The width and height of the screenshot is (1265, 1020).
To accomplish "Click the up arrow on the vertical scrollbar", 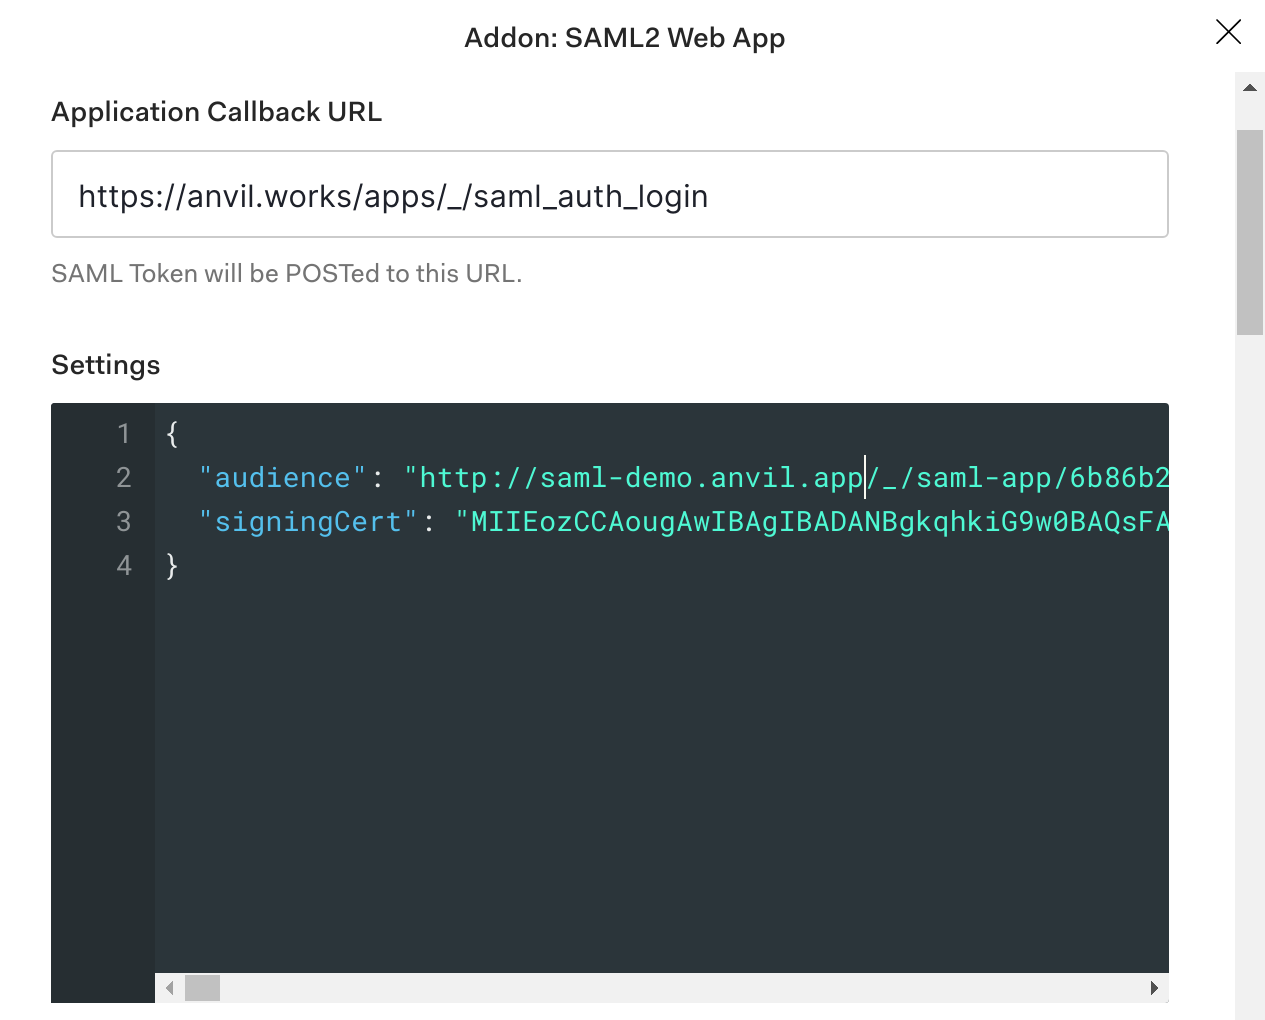I will [x=1249, y=87].
